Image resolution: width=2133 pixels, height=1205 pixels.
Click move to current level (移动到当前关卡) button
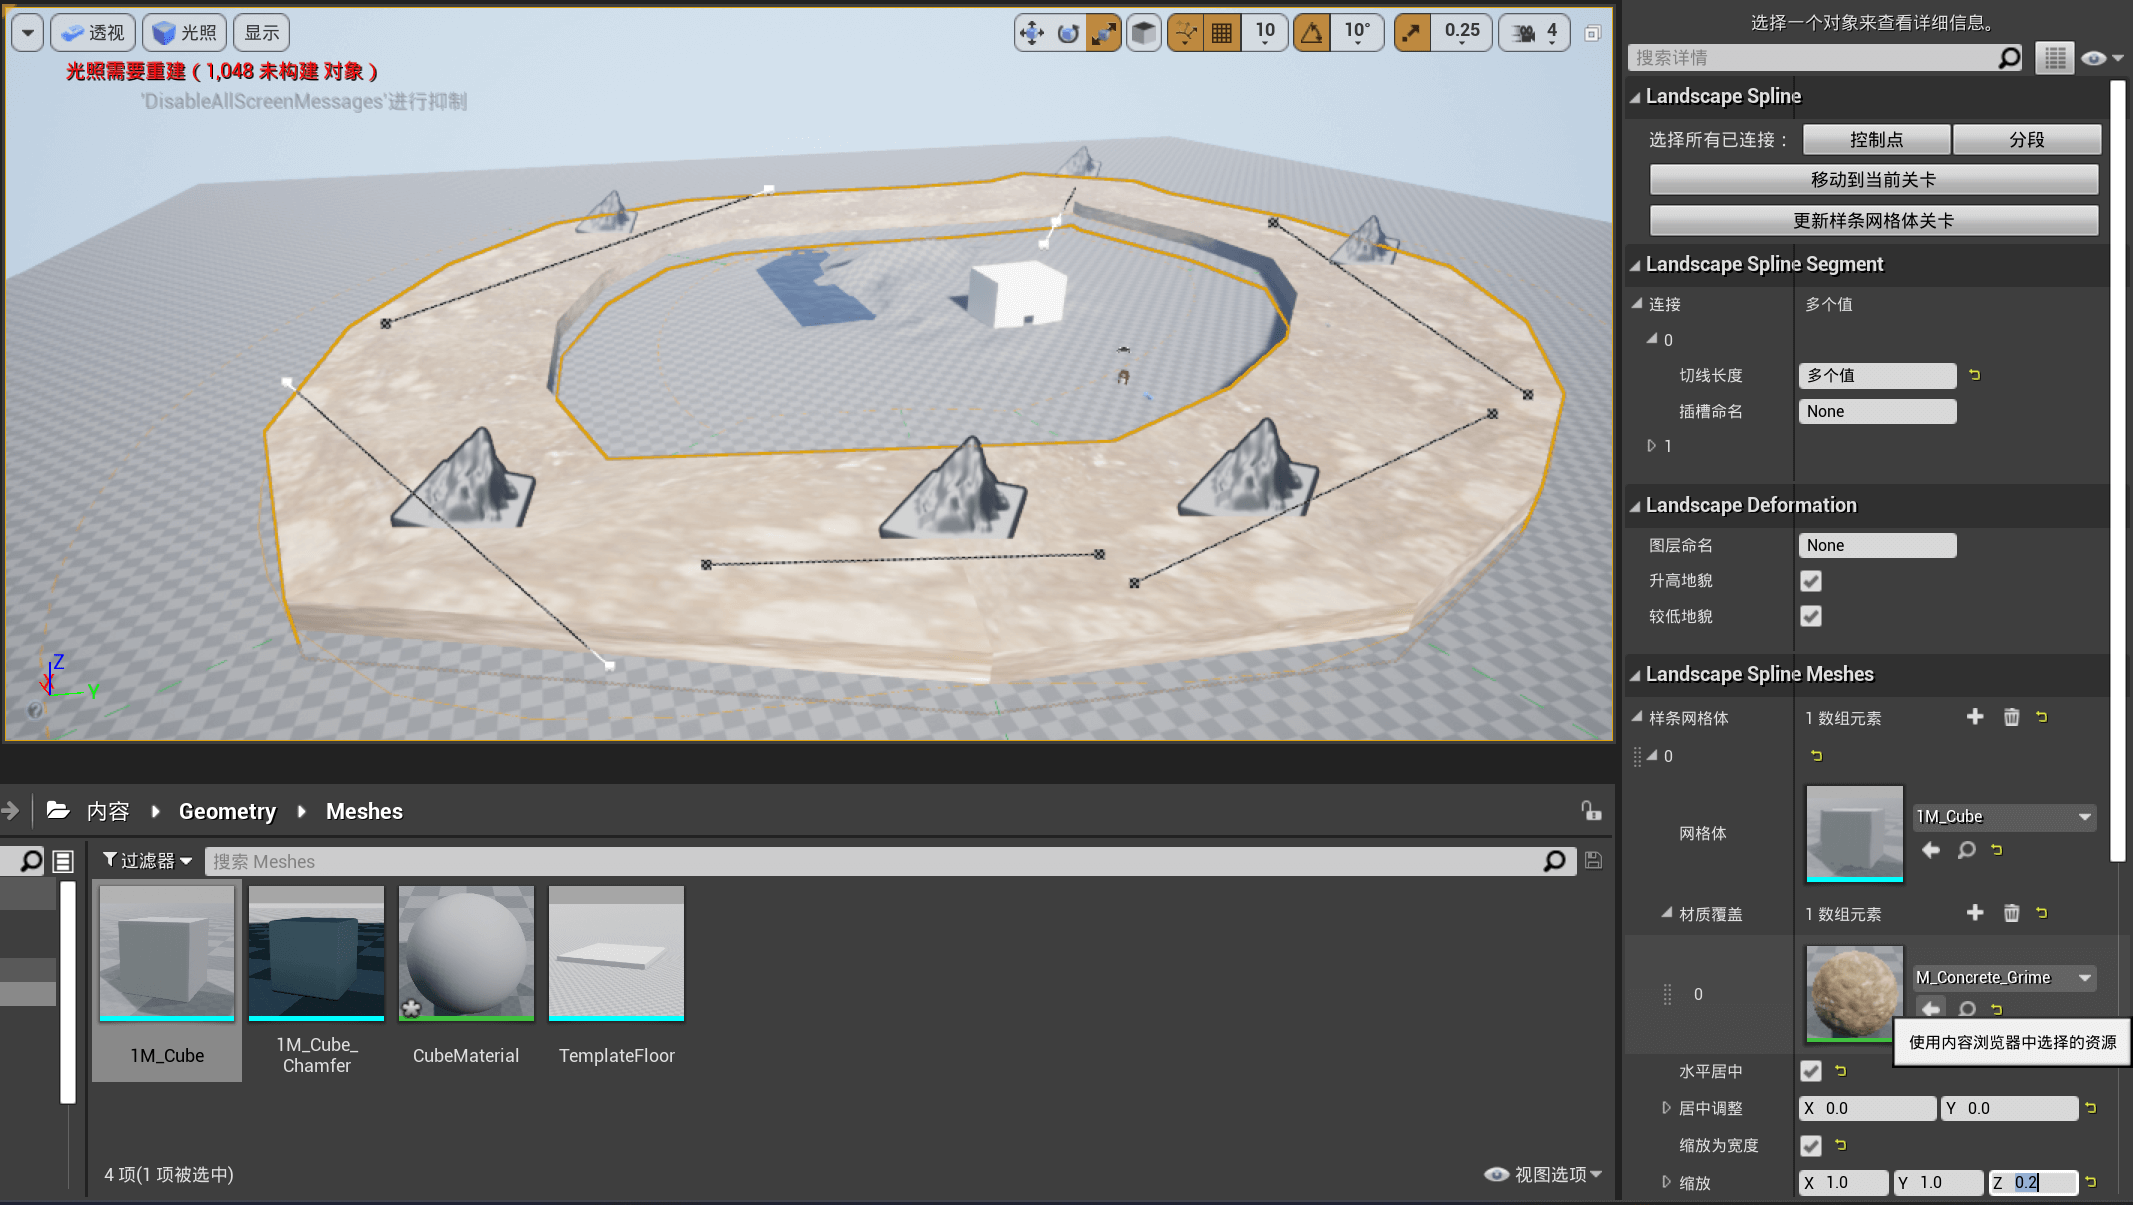click(1874, 180)
